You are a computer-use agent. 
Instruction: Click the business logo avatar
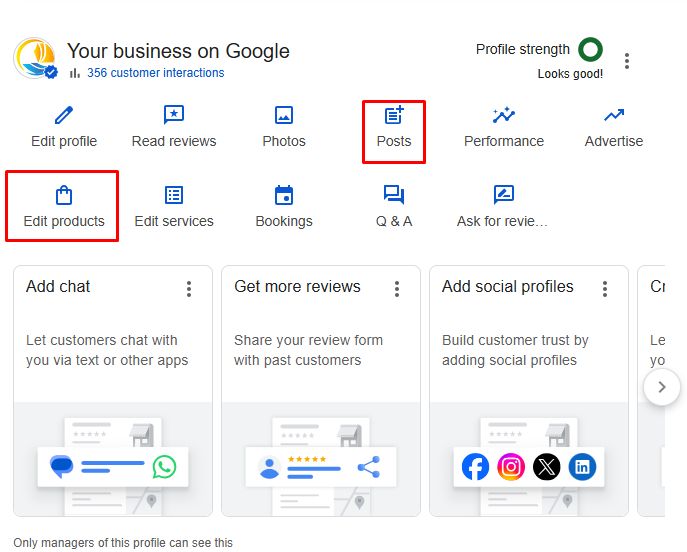coord(35,59)
